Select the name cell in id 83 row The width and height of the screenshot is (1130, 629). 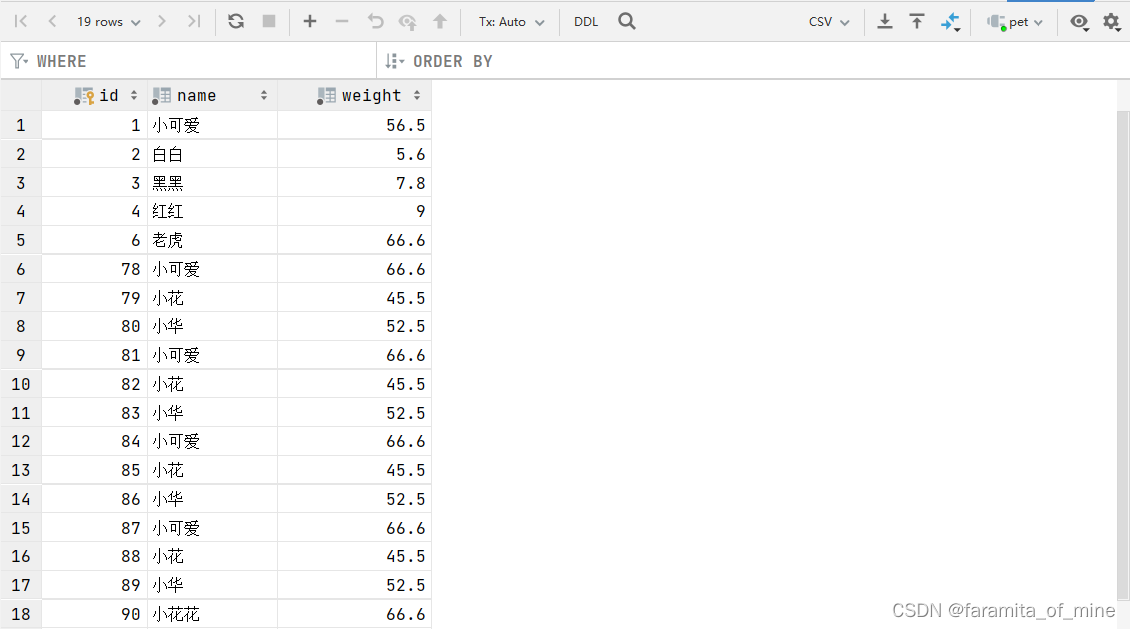pos(213,413)
